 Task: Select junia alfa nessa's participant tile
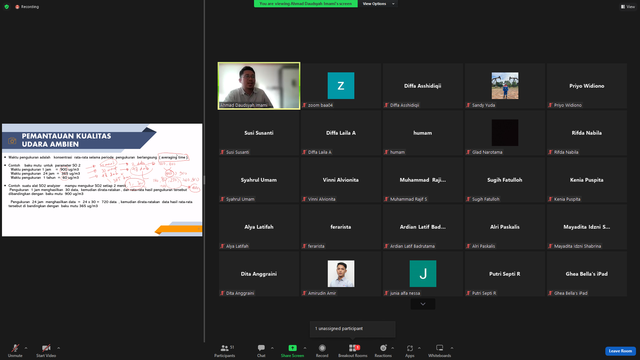423,274
